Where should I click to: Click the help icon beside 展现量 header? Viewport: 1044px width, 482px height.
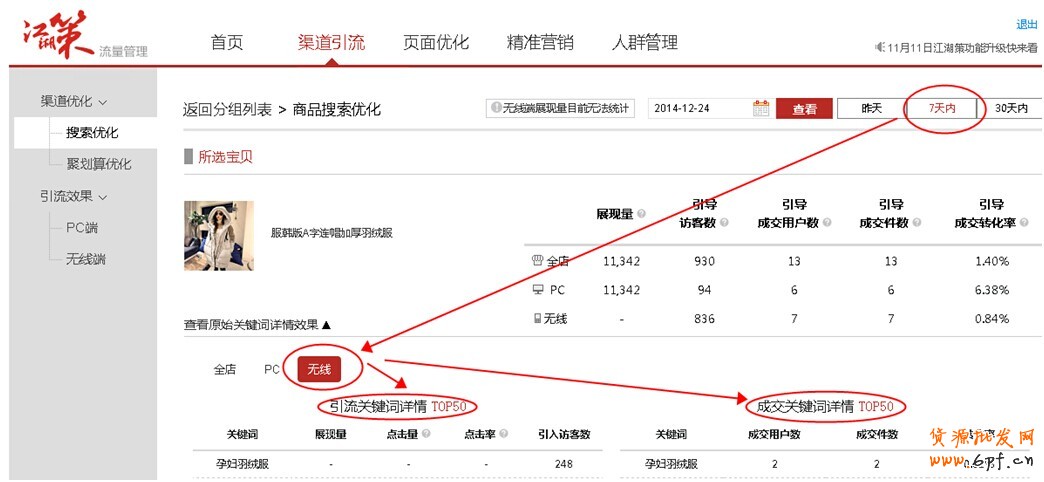coord(642,214)
